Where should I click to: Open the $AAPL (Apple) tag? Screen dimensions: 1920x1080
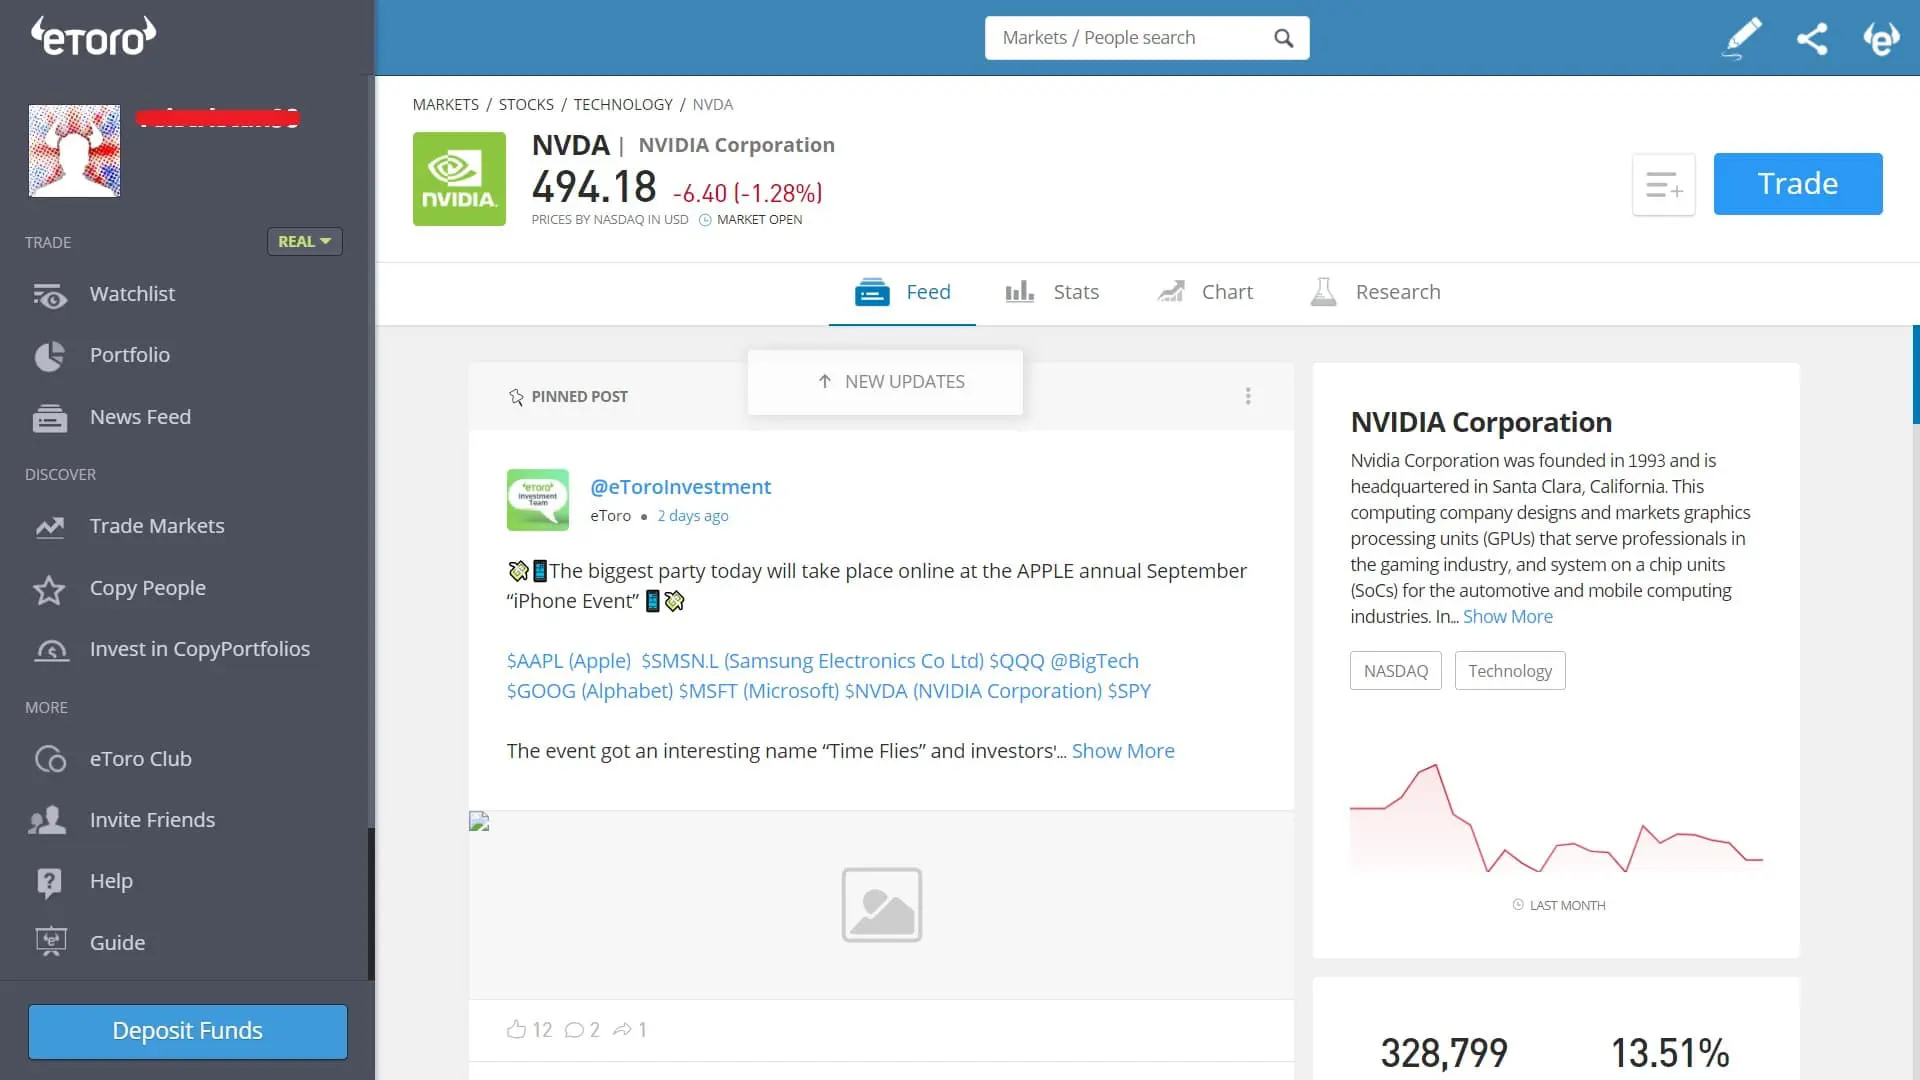click(x=569, y=661)
